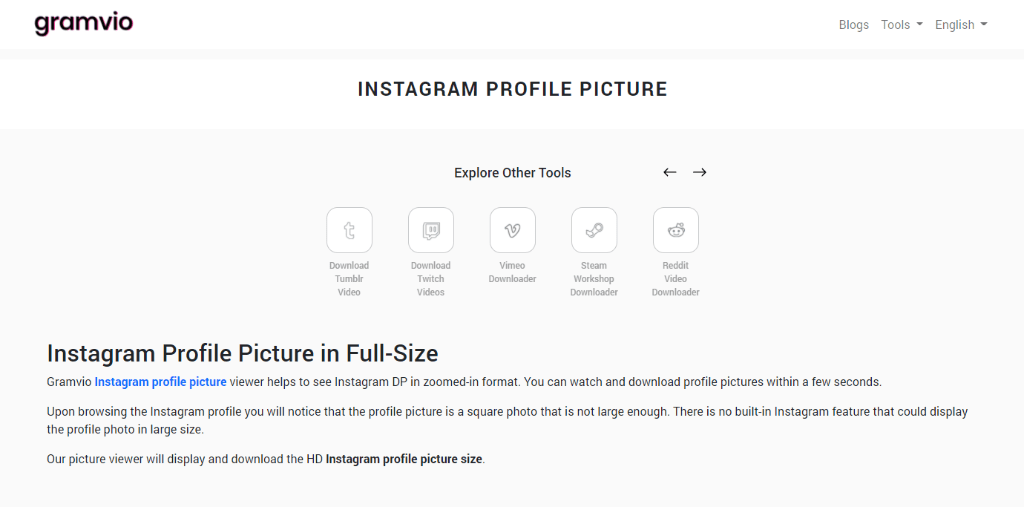
Task: Expand the Tools dropdown menu
Action: (x=901, y=25)
